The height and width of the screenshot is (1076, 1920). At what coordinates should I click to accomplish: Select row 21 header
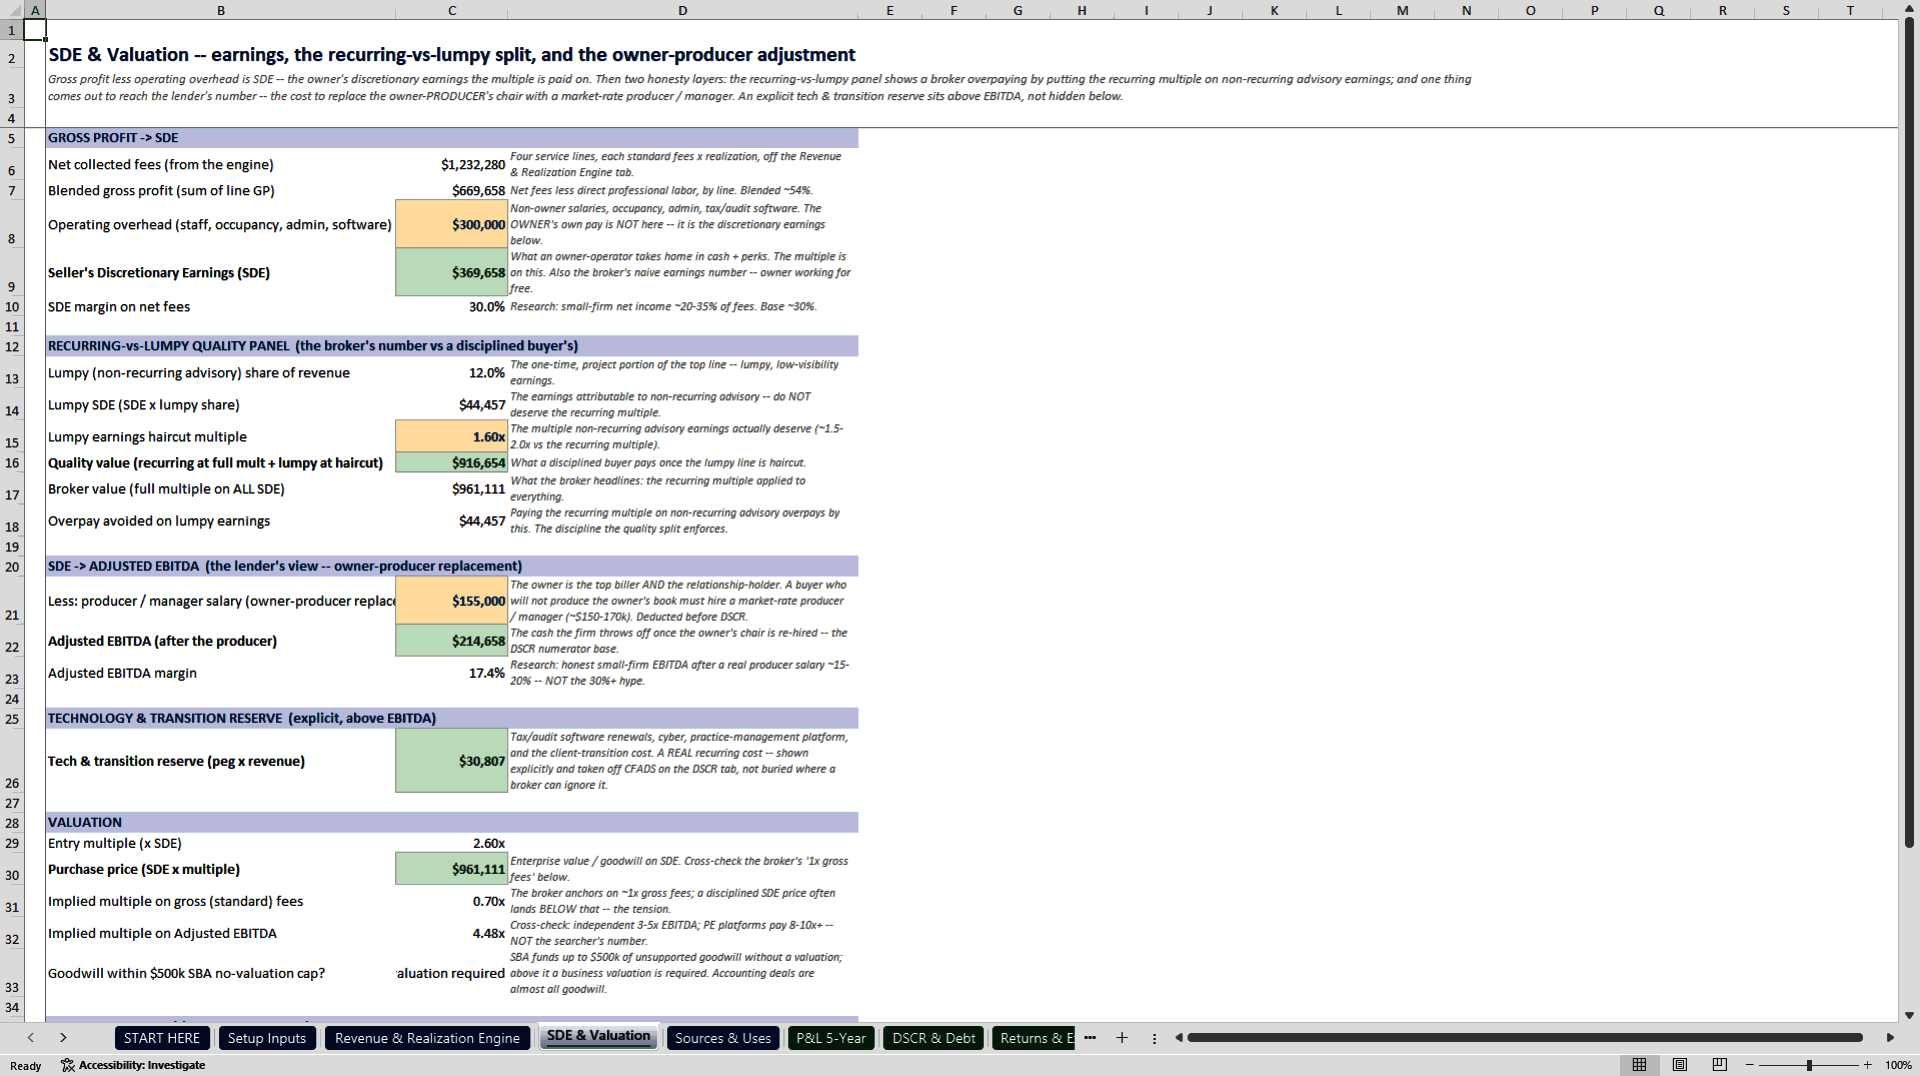coord(12,600)
